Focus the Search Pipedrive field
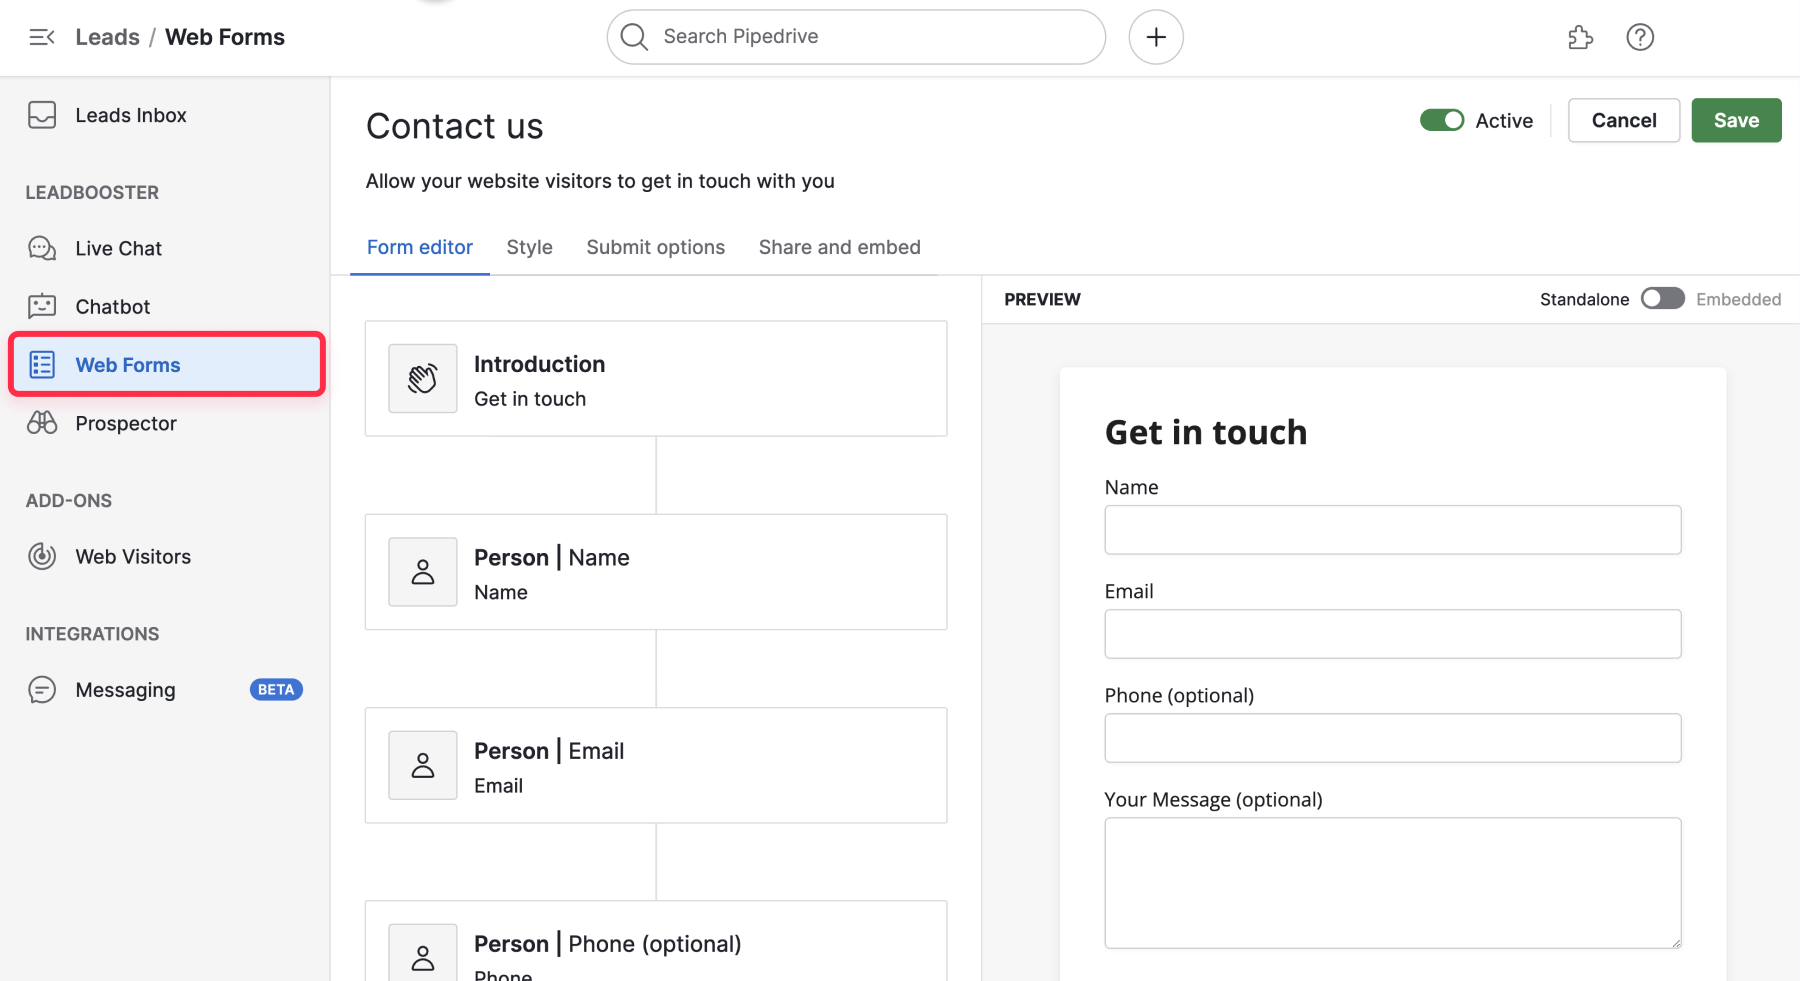1800x981 pixels. tap(856, 37)
